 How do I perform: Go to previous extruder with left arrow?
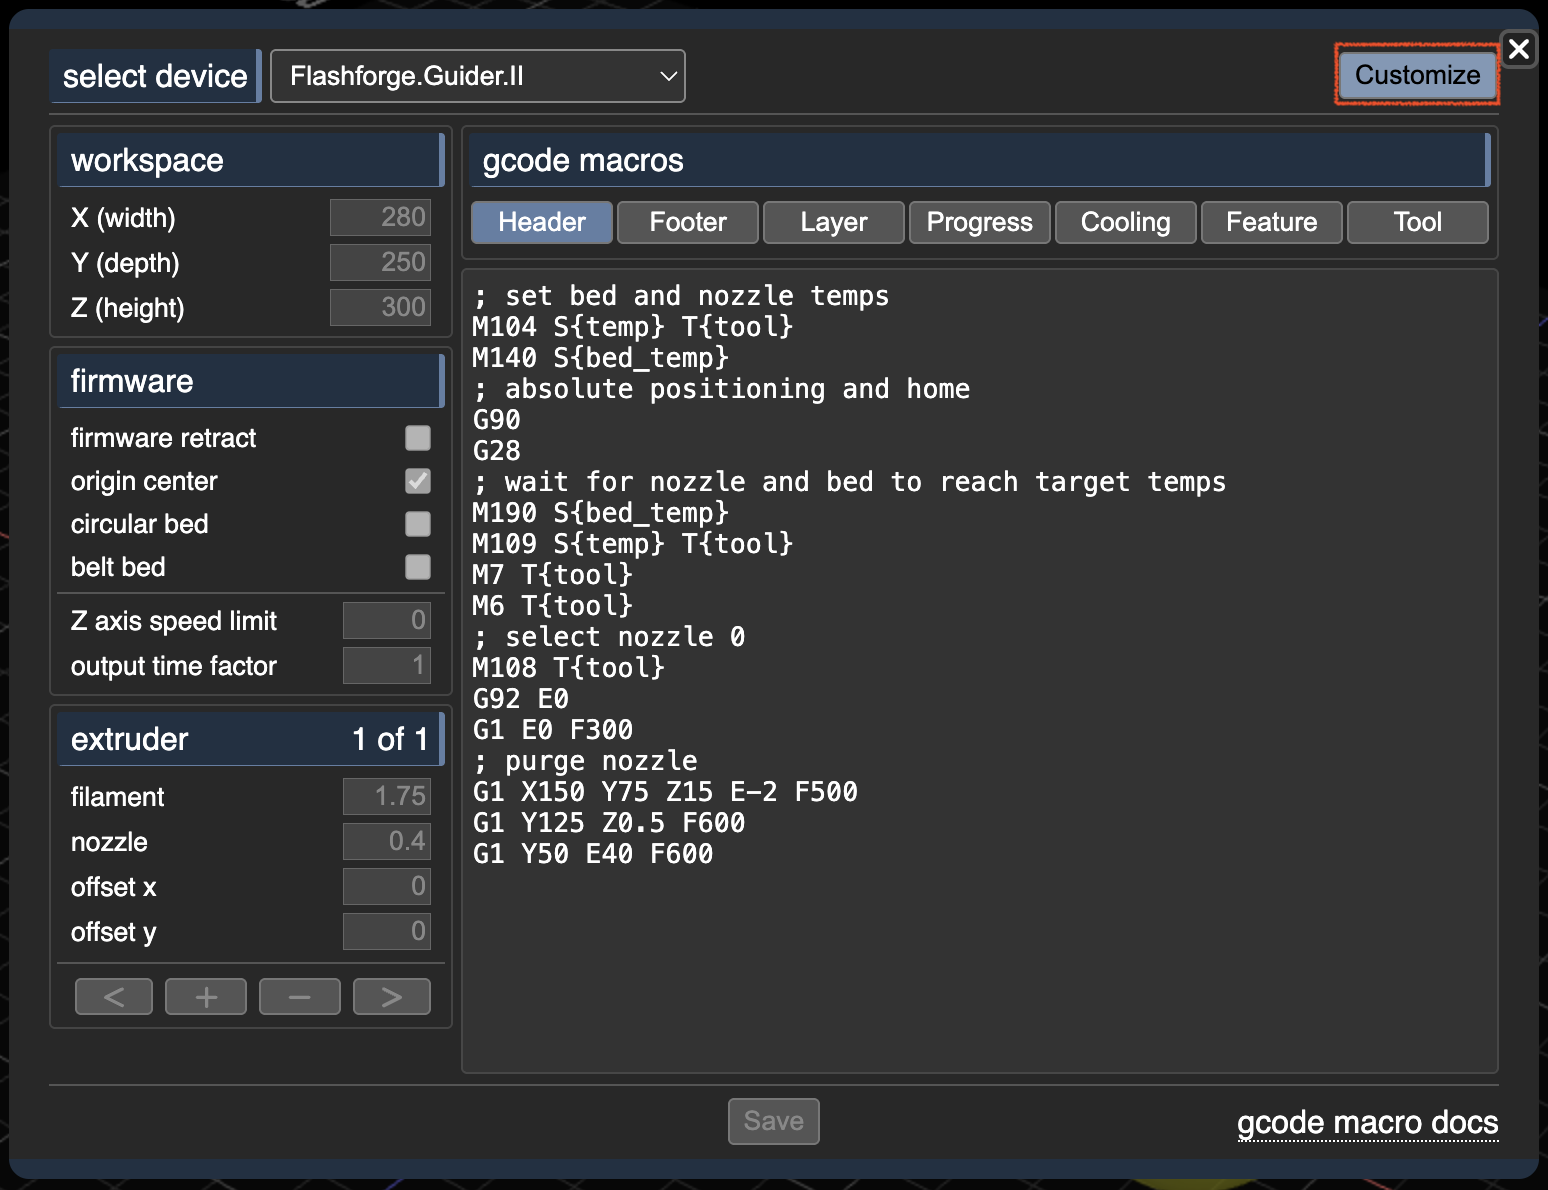click(114, 996)
